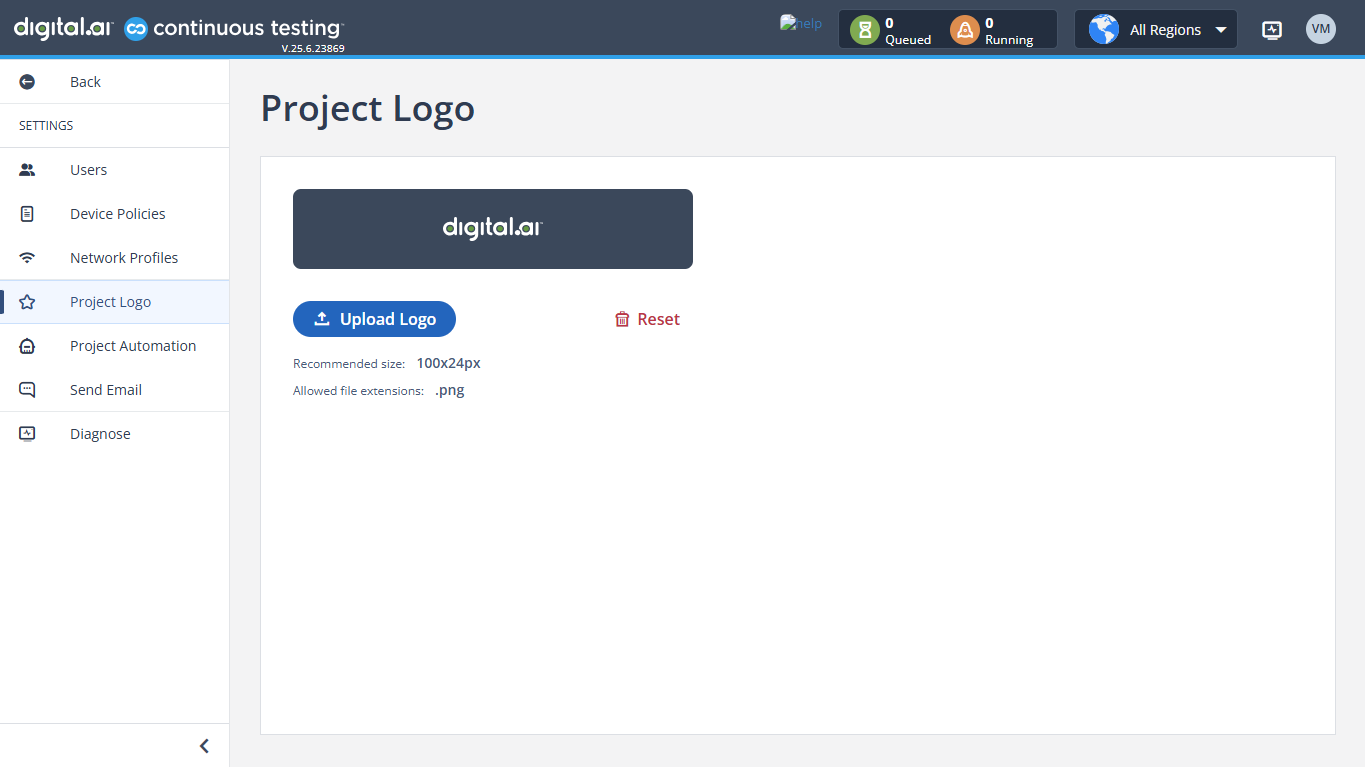Click the Device Policies document icon

click(x=27, y=214)
